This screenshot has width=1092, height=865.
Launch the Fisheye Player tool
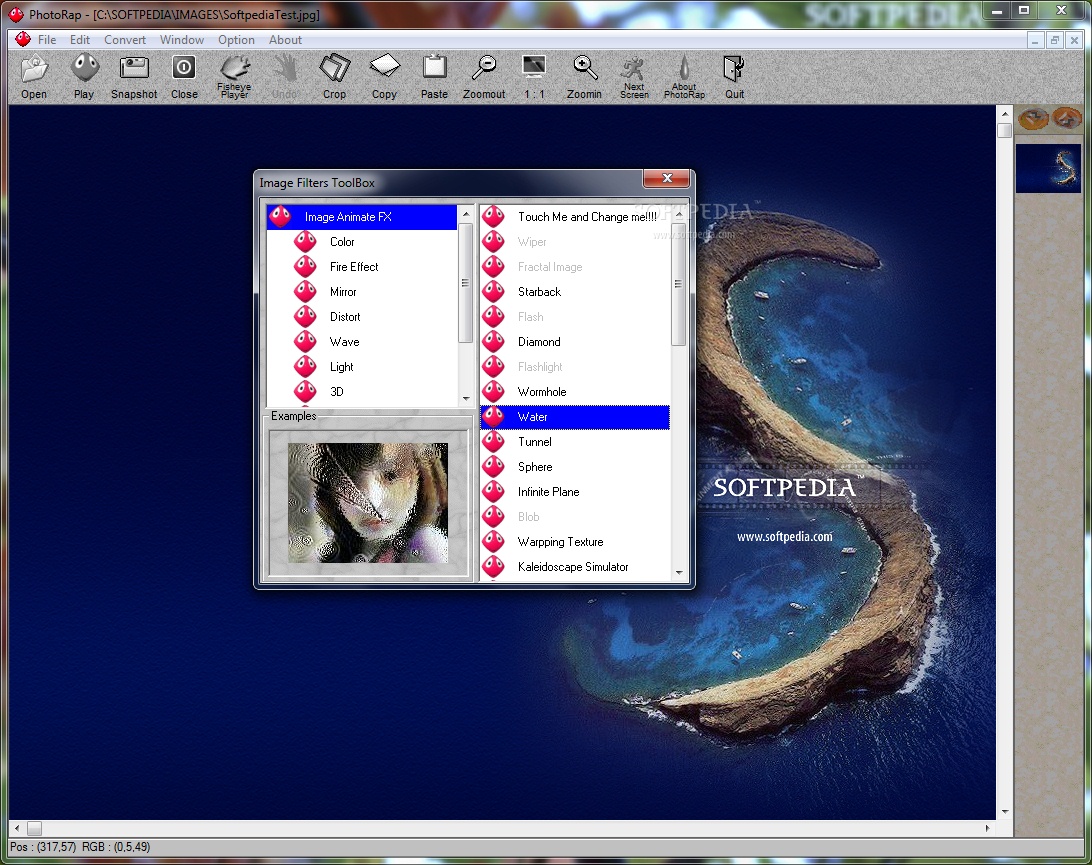point(235,77)
